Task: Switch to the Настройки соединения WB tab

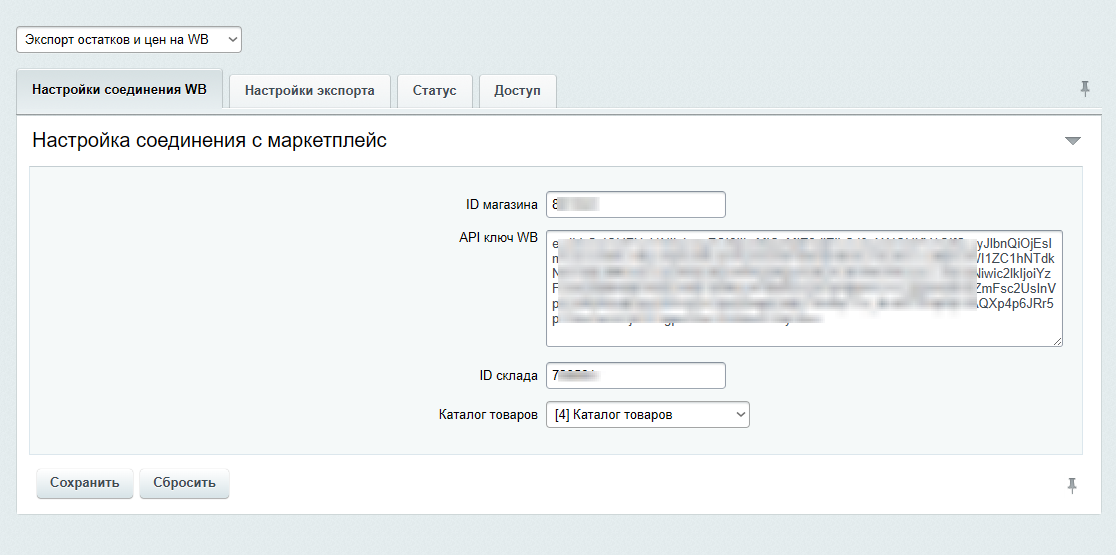Action: pyautogui.click(x=119, y=89)
